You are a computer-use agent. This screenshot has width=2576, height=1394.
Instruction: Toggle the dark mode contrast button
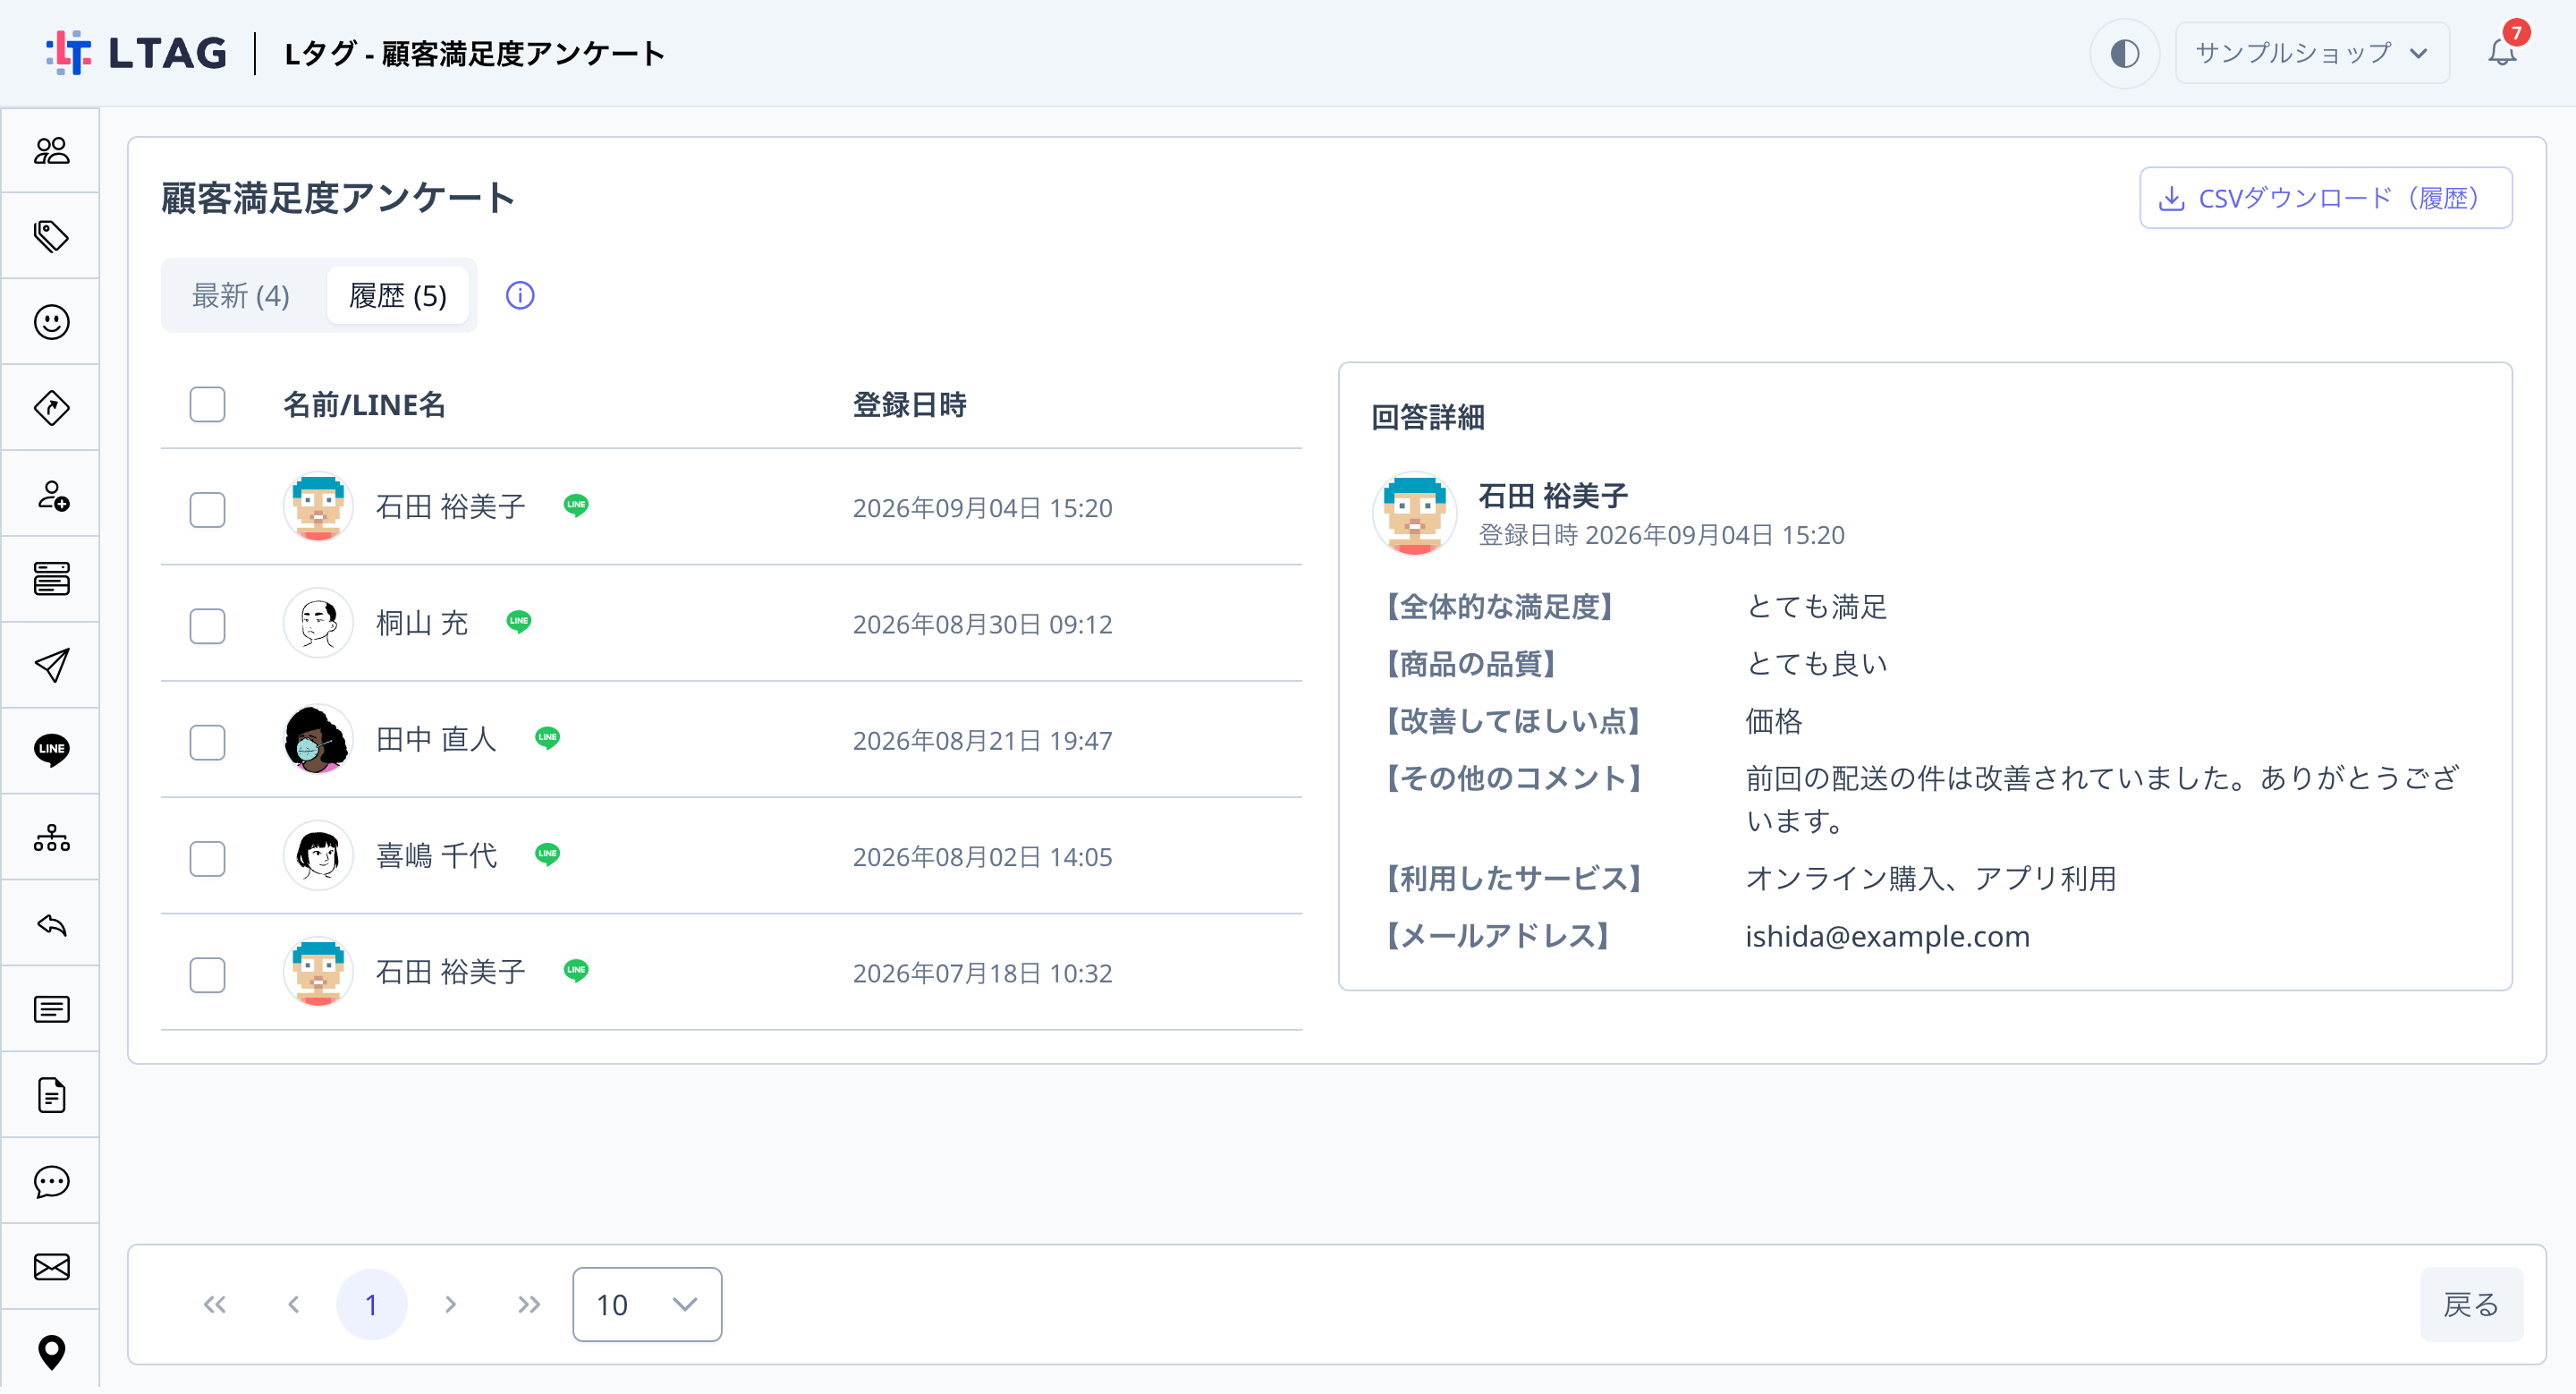(x=2124, y=53)
